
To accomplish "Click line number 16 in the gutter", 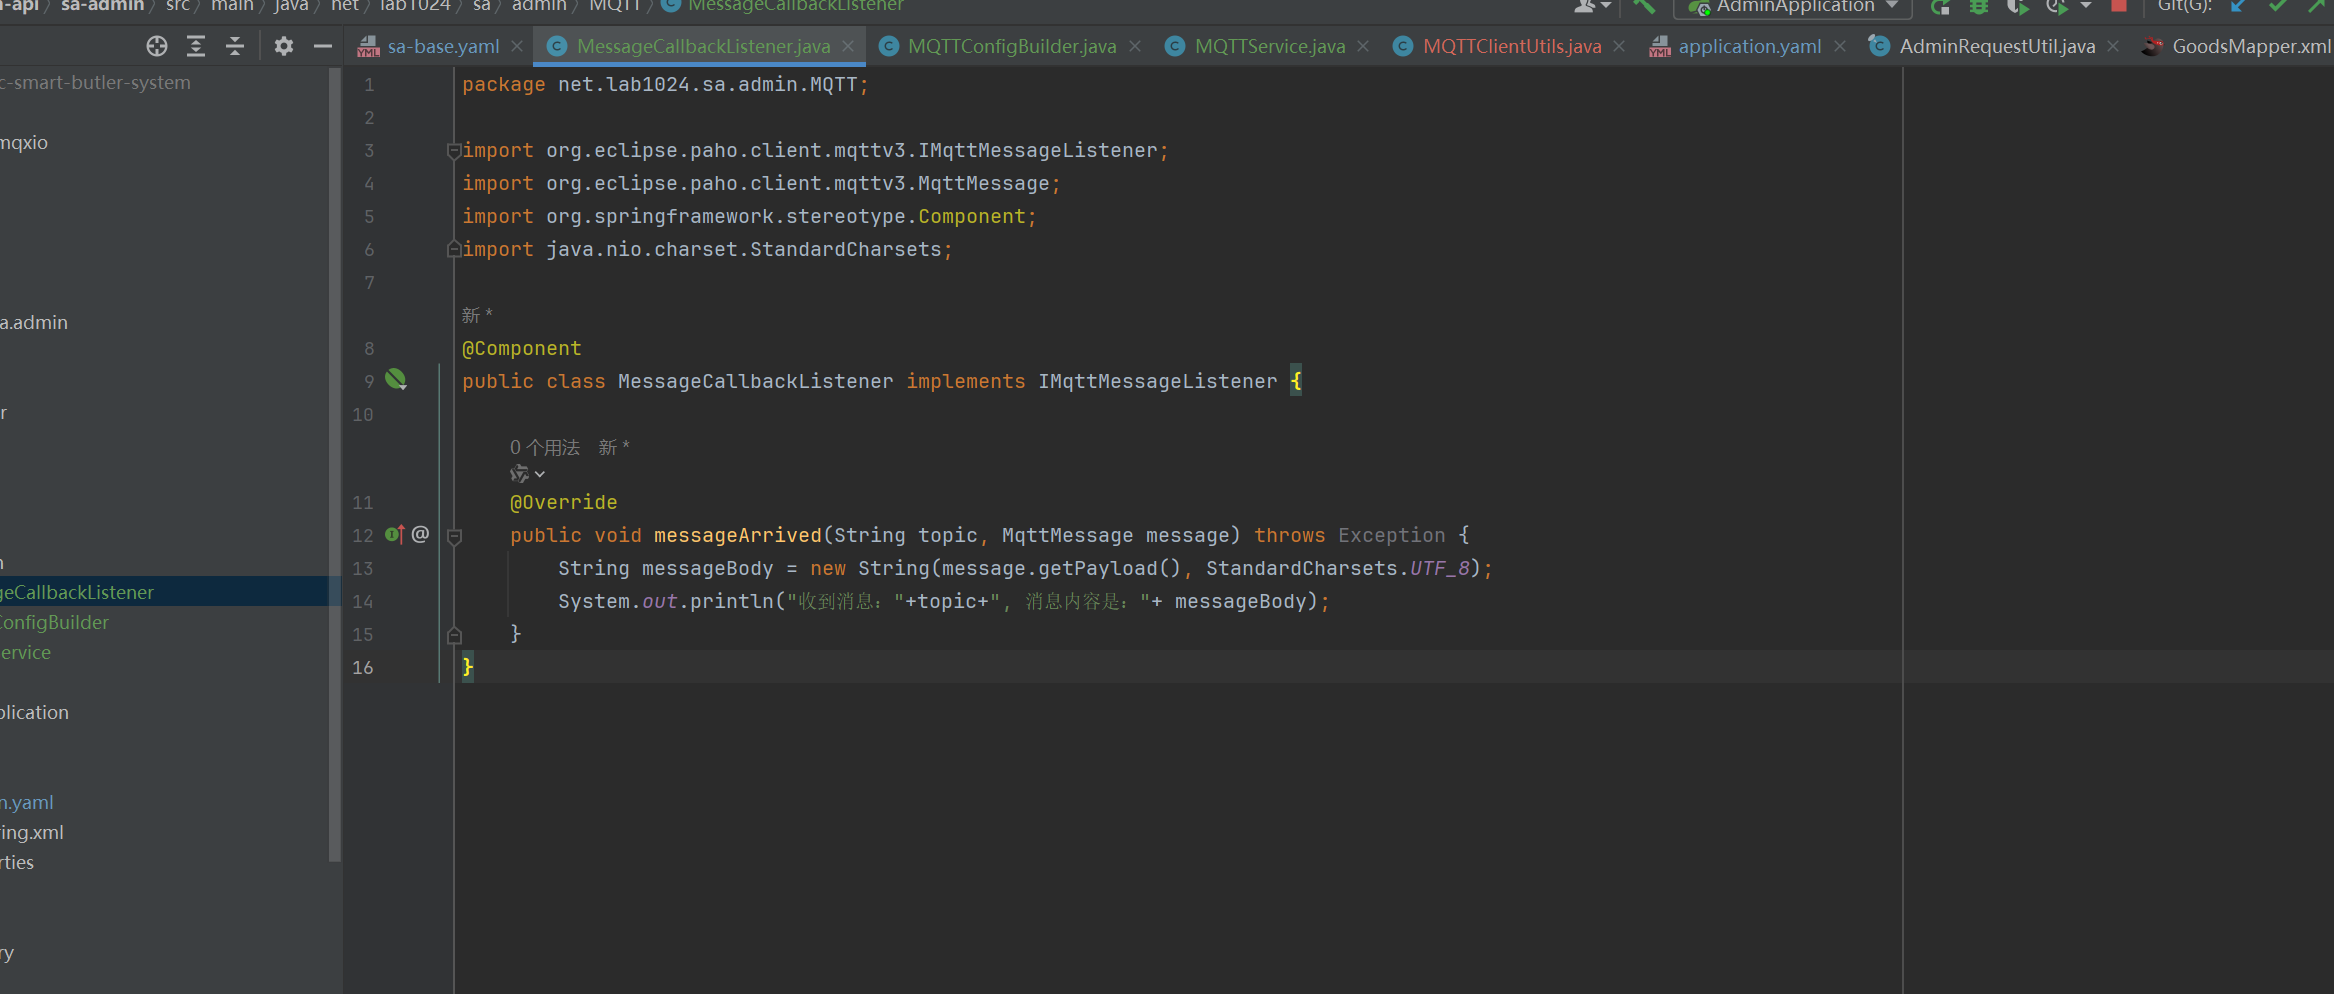I will (363, 667).
